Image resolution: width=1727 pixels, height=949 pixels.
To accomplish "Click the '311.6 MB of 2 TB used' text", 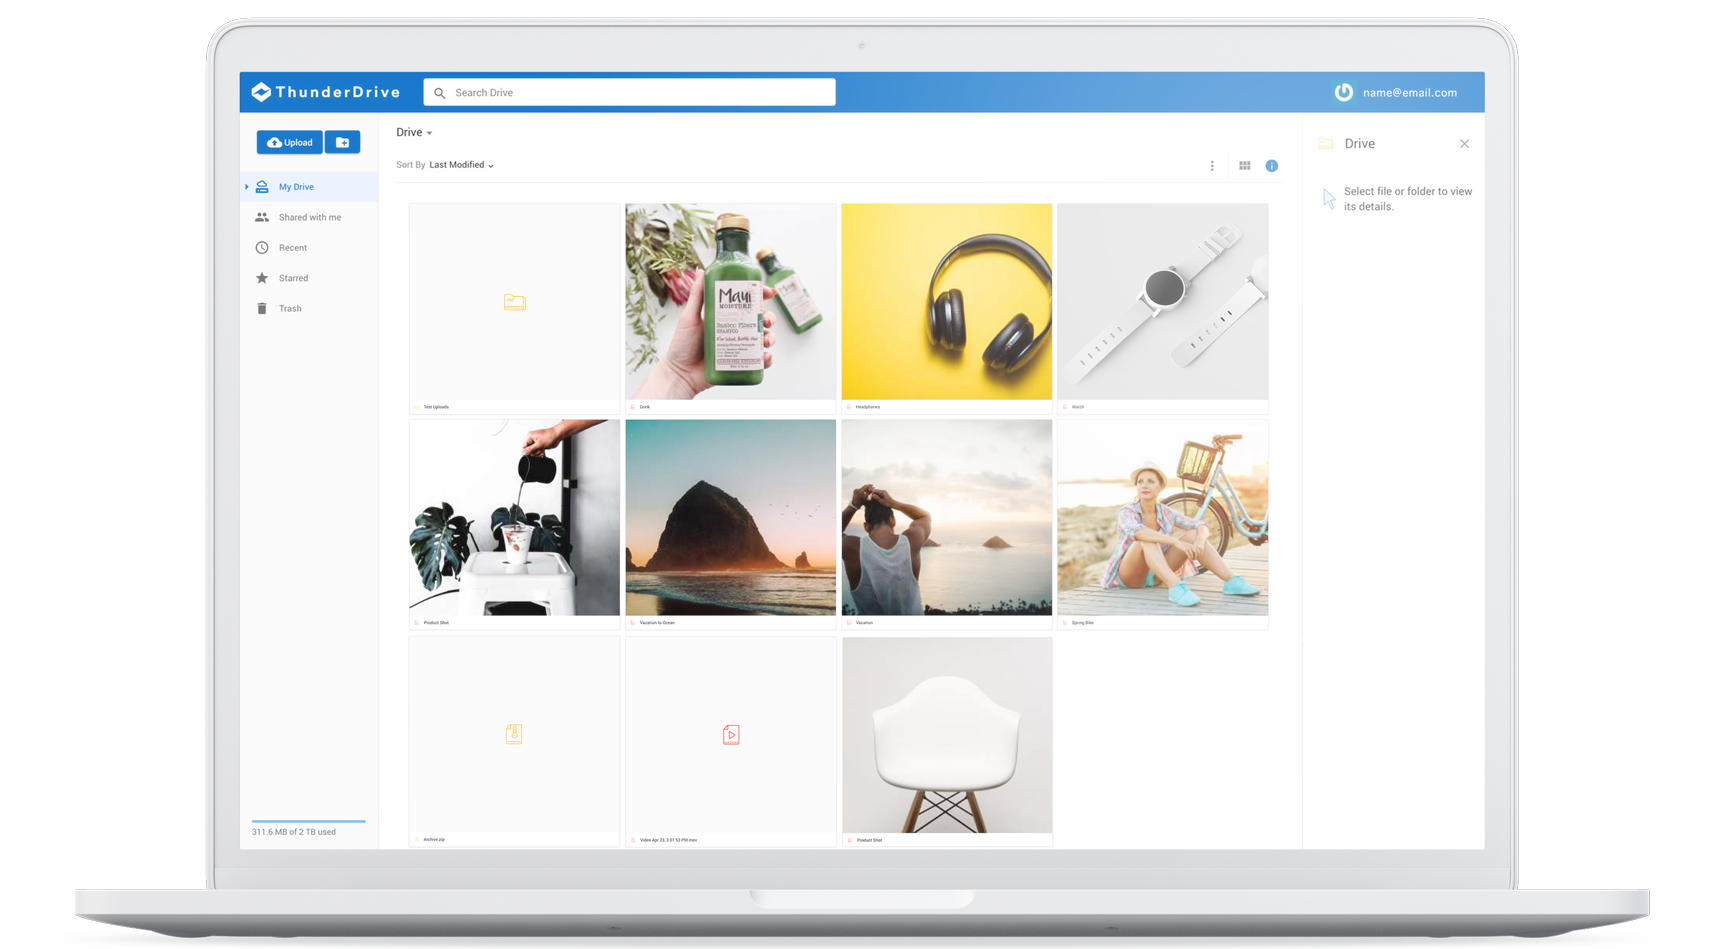I will (294, 832).
